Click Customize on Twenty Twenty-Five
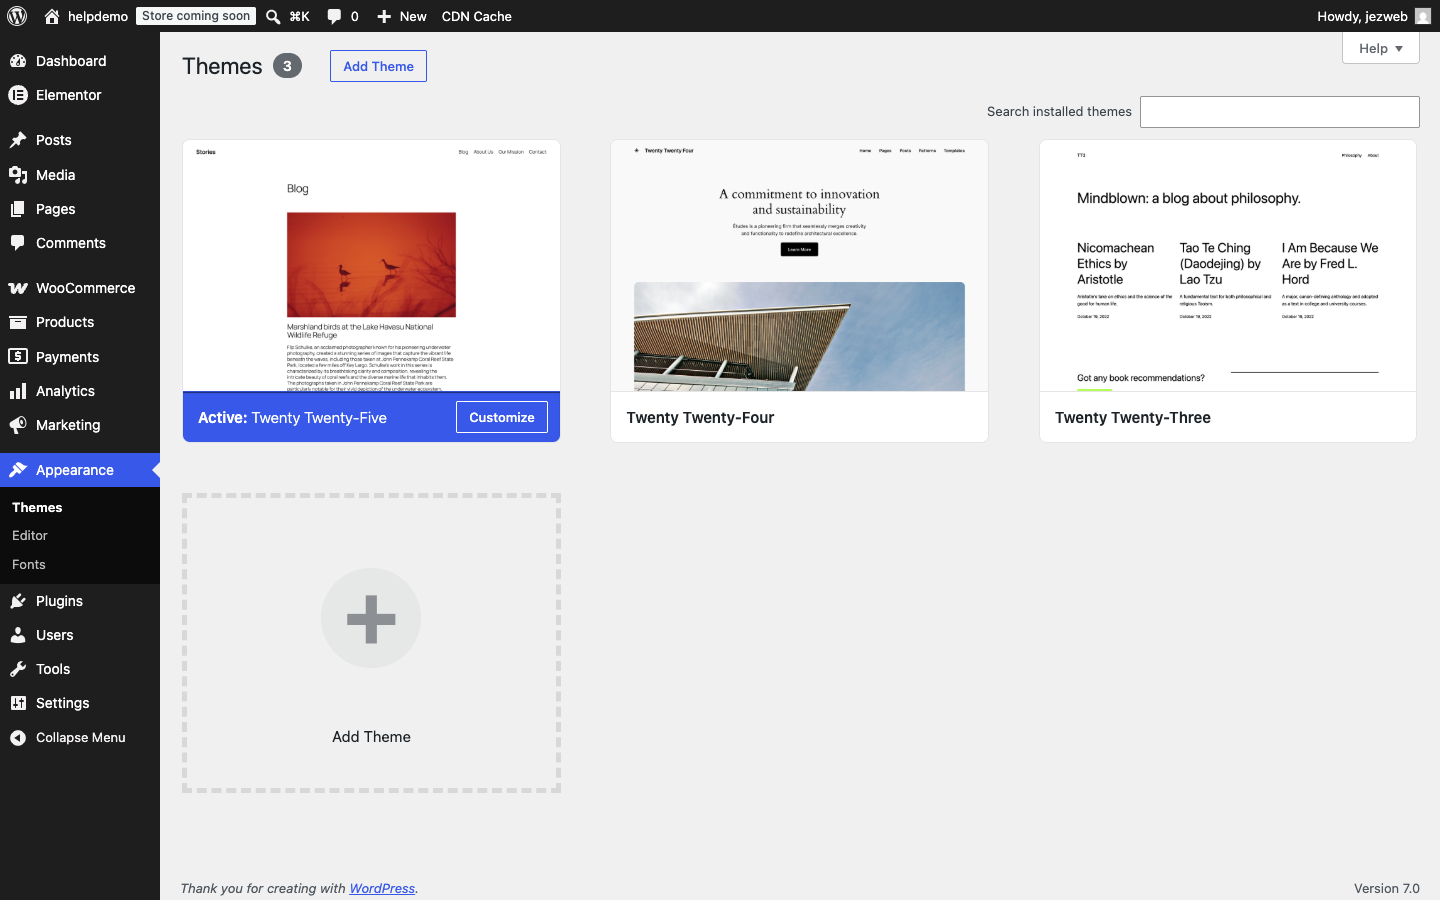The image size is (1440, 900). 502,417
